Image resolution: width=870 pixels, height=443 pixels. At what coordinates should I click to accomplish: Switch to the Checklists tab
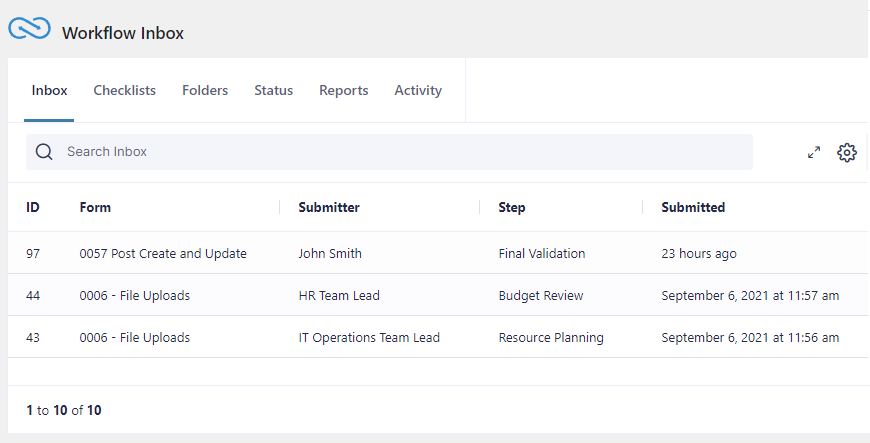pyautogui.click(x=124, y=90)
